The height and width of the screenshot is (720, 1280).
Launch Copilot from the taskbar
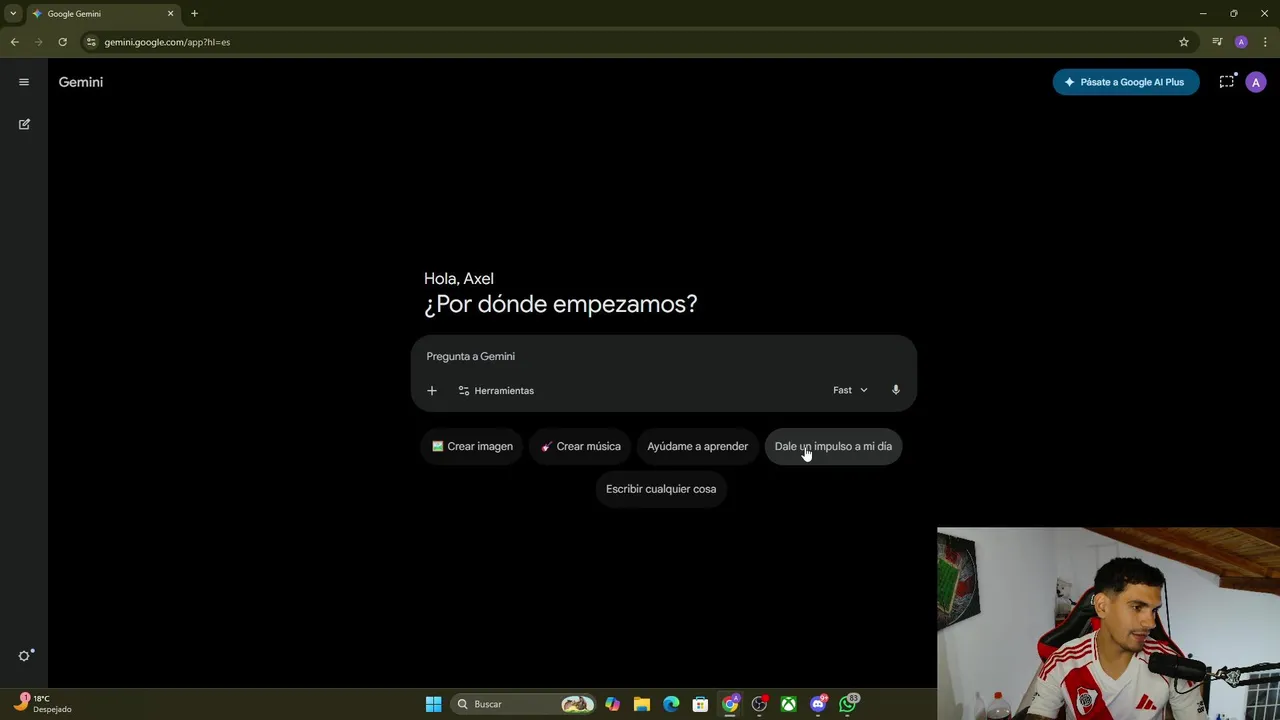[x=612, y=704]
